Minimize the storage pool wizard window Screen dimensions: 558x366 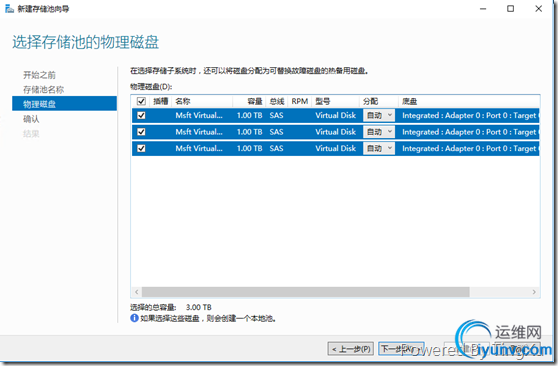(483, 9)
